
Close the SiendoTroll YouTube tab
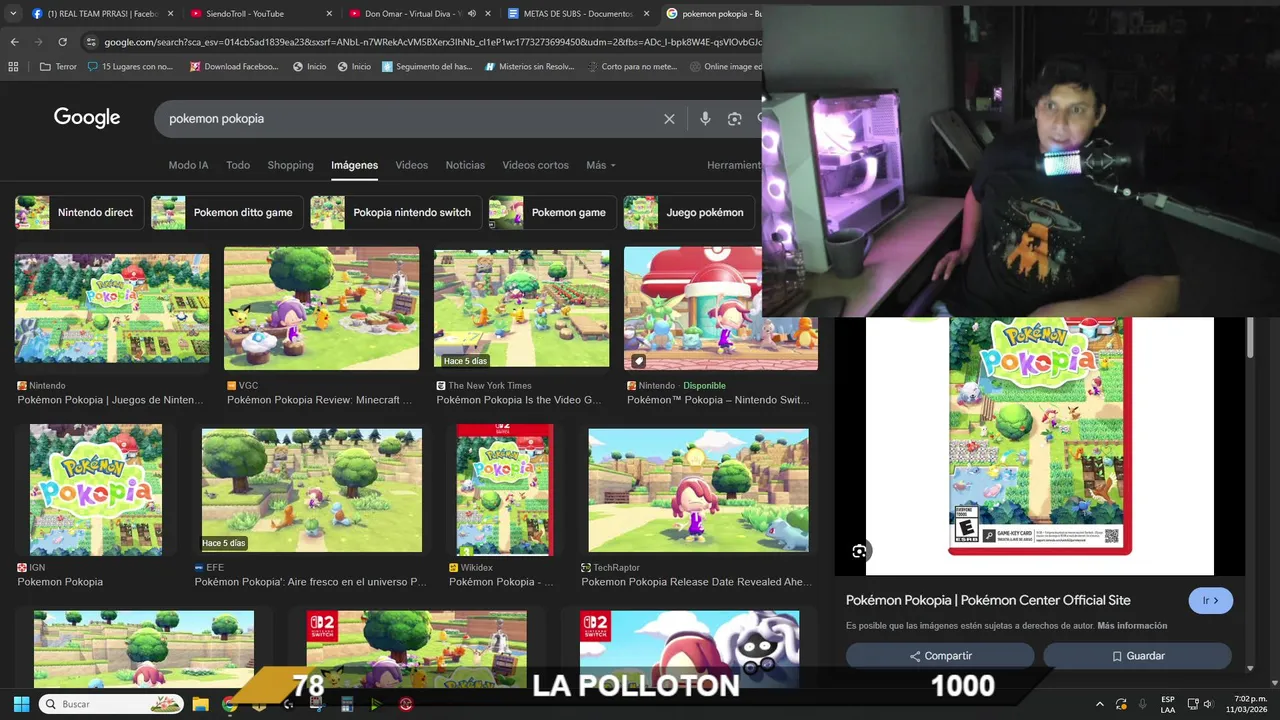click(x=329, y=14)
